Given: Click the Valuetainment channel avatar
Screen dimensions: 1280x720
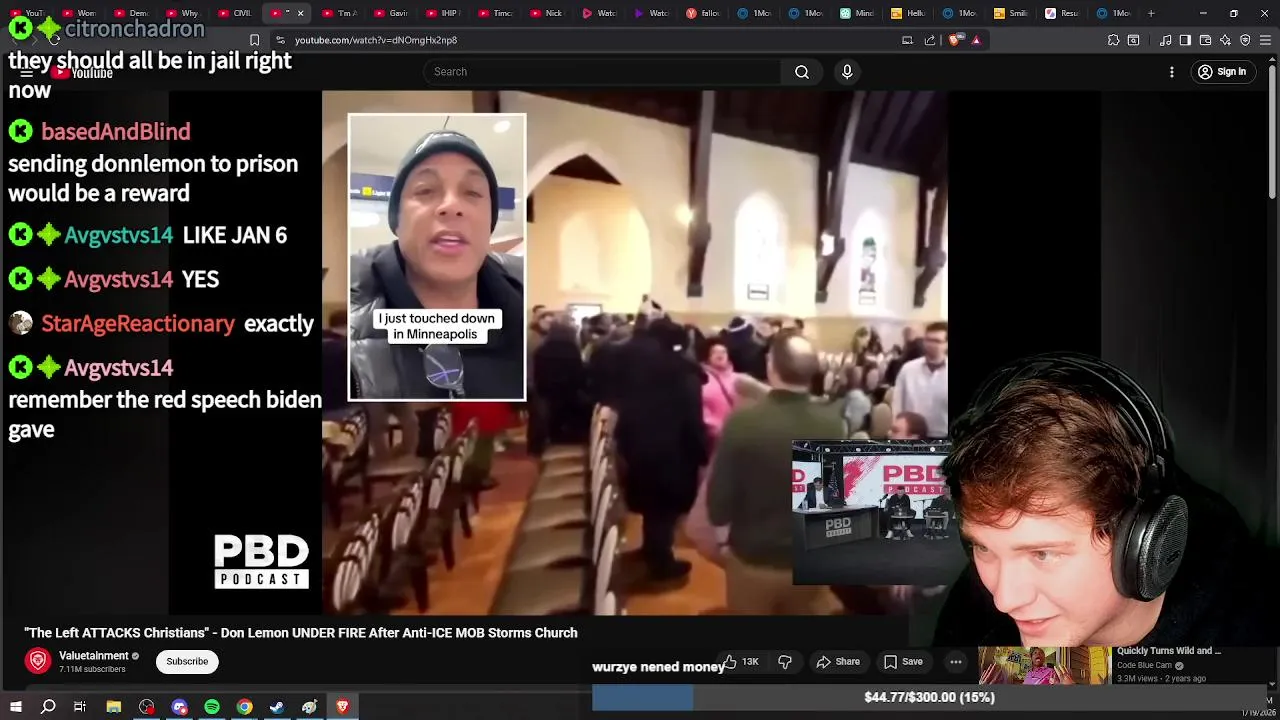Looking at the screenshot, I should coord(38,661).
